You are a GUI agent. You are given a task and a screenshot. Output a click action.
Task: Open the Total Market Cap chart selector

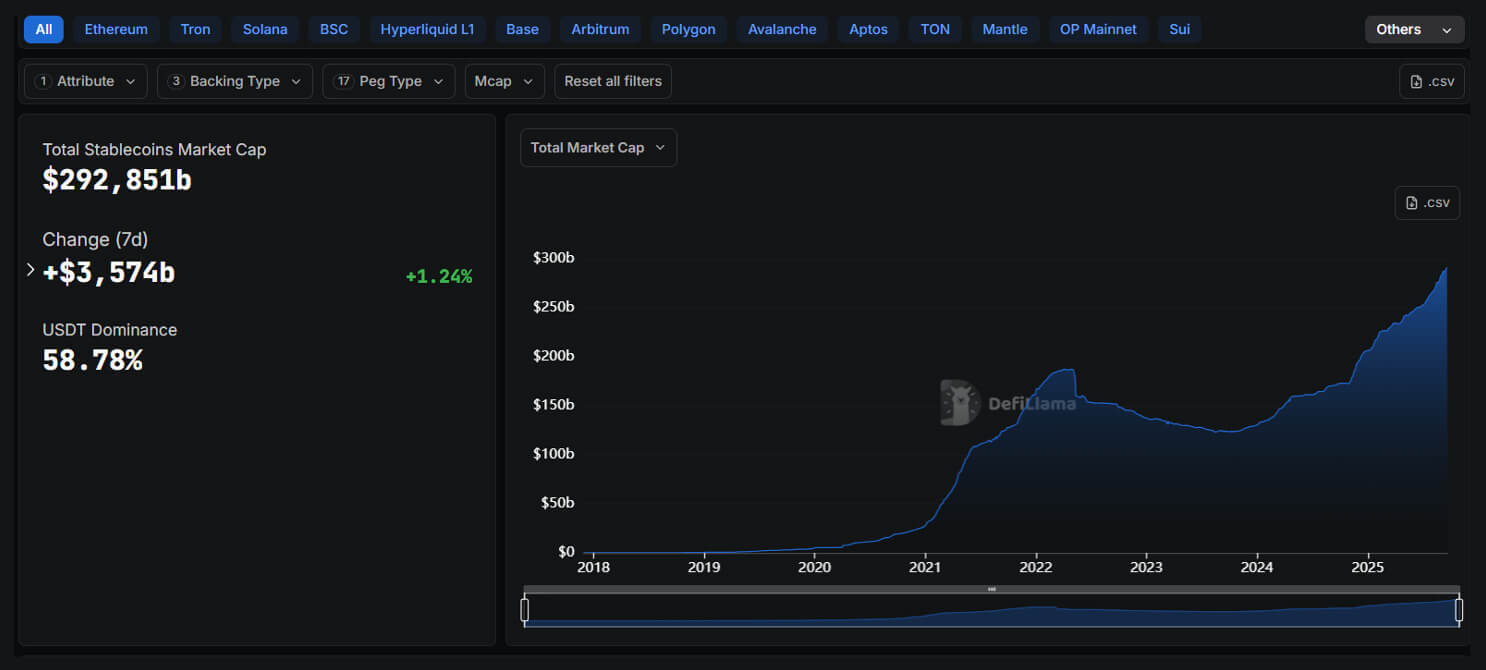pyautogui.click(x=598, y=147)
